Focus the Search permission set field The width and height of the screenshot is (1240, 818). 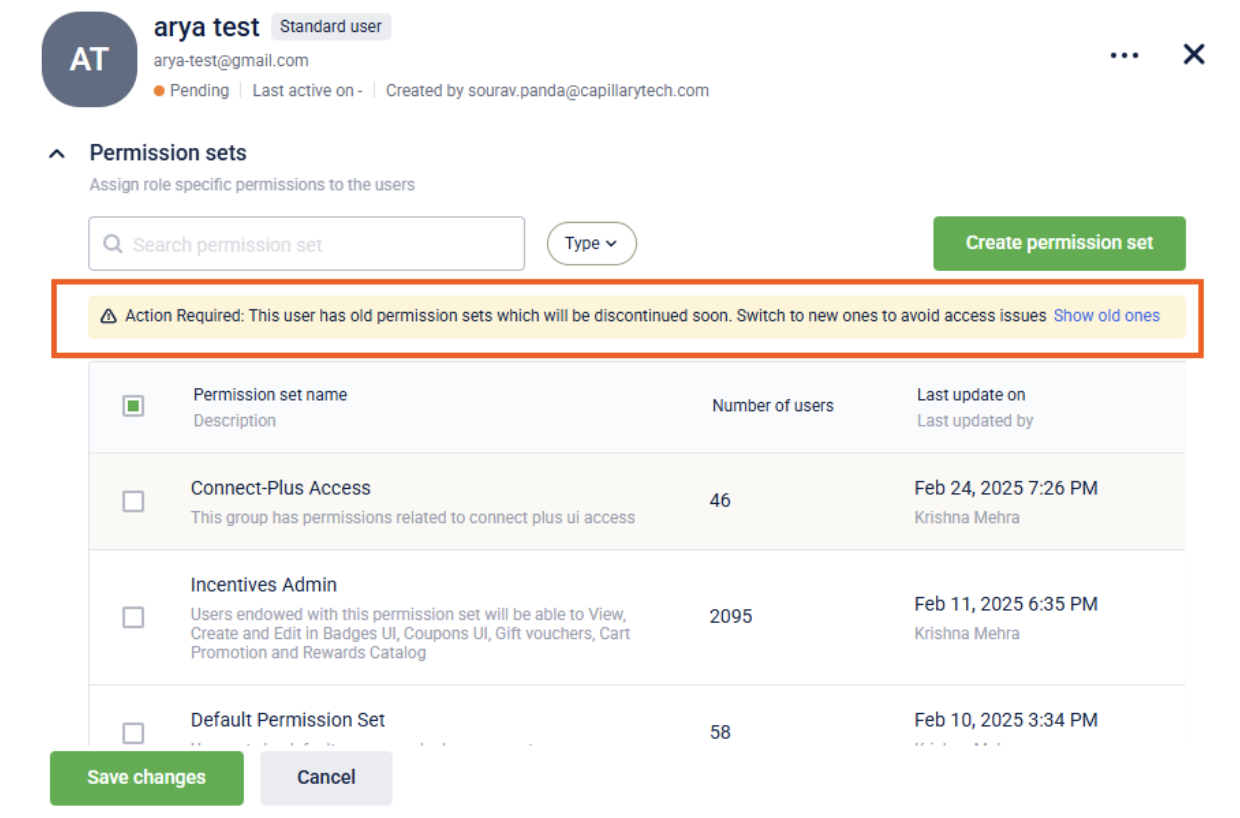(x=320, y=244)
